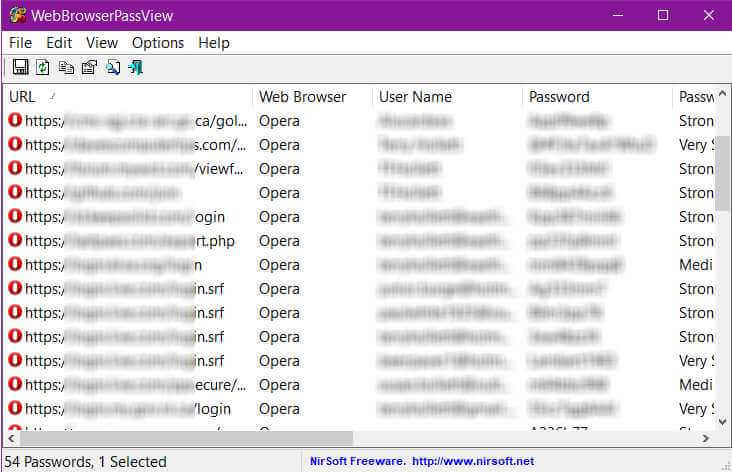Click the horizontal scrollbar left arrow

[x=11, y=438]
